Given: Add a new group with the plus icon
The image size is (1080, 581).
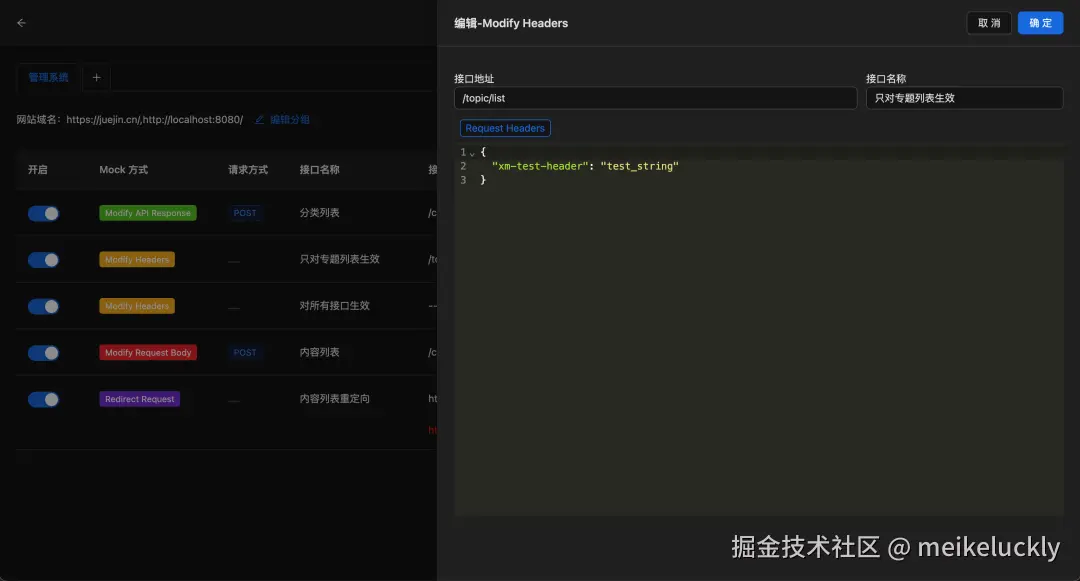Looking at the screenshot, I should click(96, 78).
